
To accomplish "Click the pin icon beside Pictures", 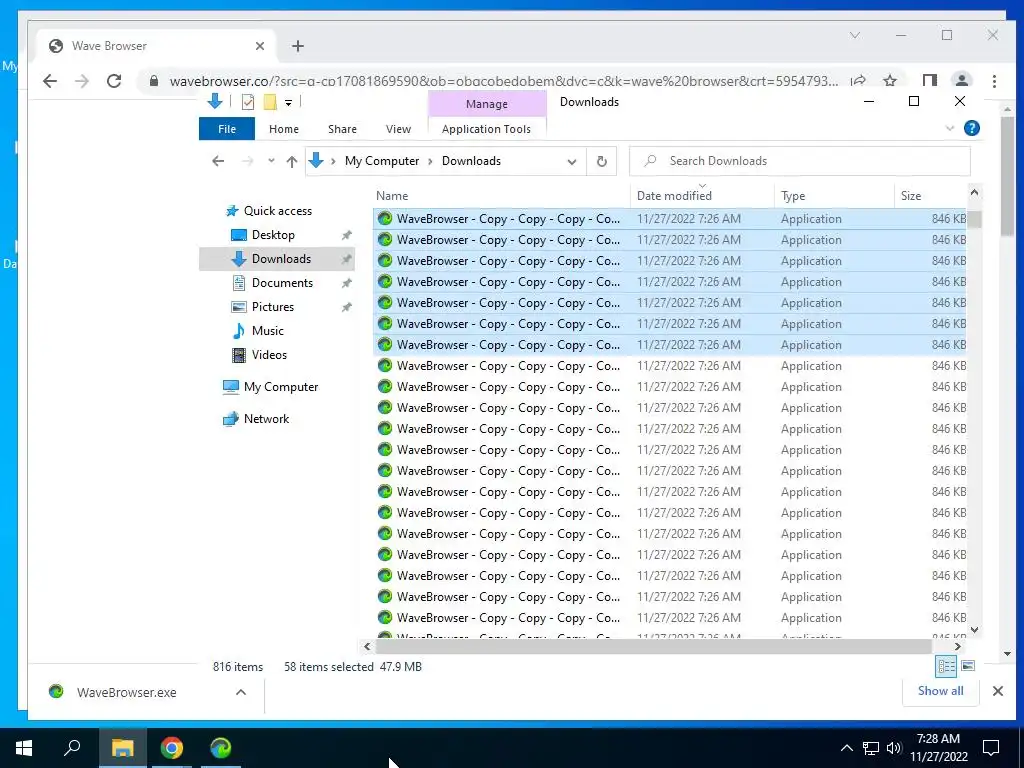I will pos(346,307).
